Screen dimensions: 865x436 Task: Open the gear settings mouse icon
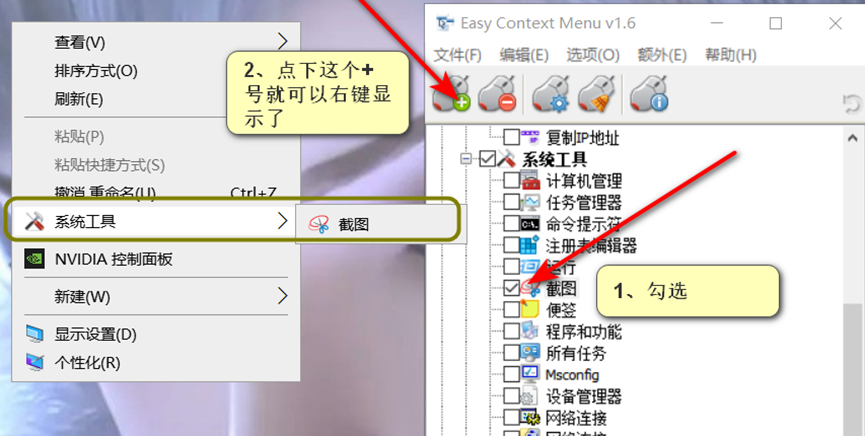click(x=551, y=95)
